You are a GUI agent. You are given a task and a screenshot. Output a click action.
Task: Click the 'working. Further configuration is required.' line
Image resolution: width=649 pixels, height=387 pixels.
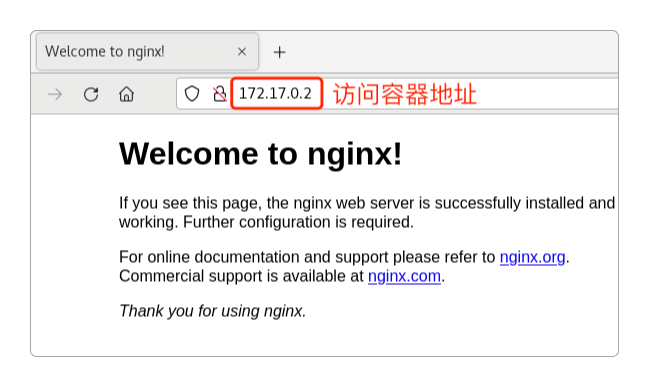[266, 222]
